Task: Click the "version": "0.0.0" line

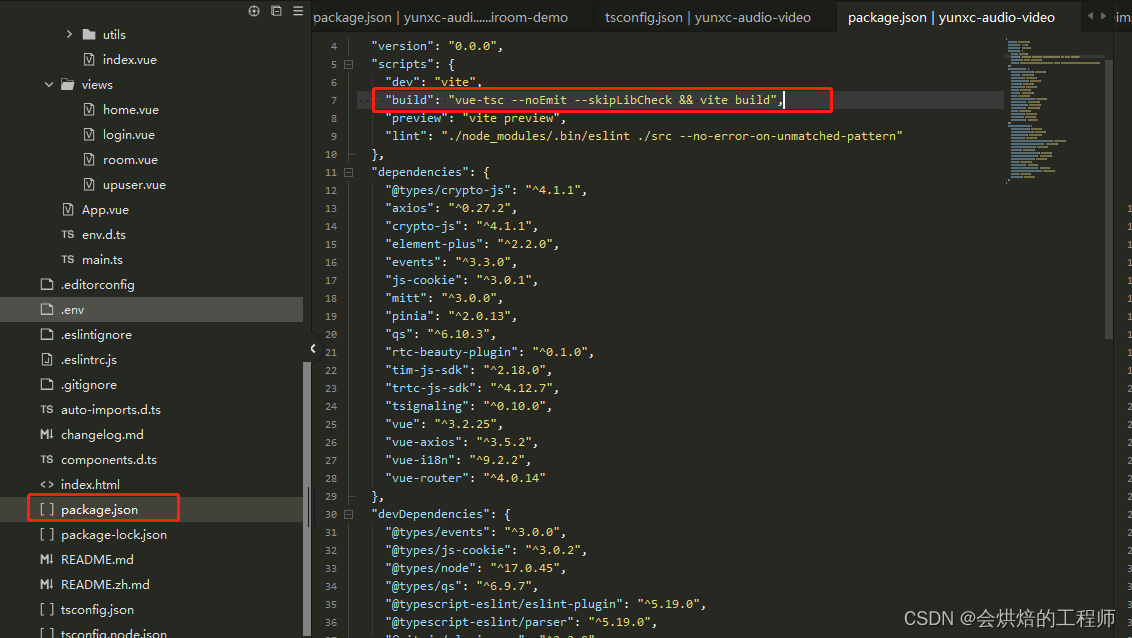Action: (x=437, y=45)
